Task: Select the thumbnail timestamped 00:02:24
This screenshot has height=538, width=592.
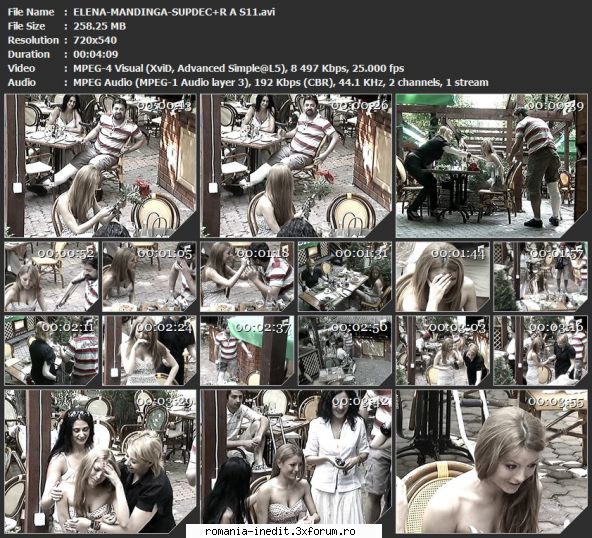Action: tap(150, 350)
